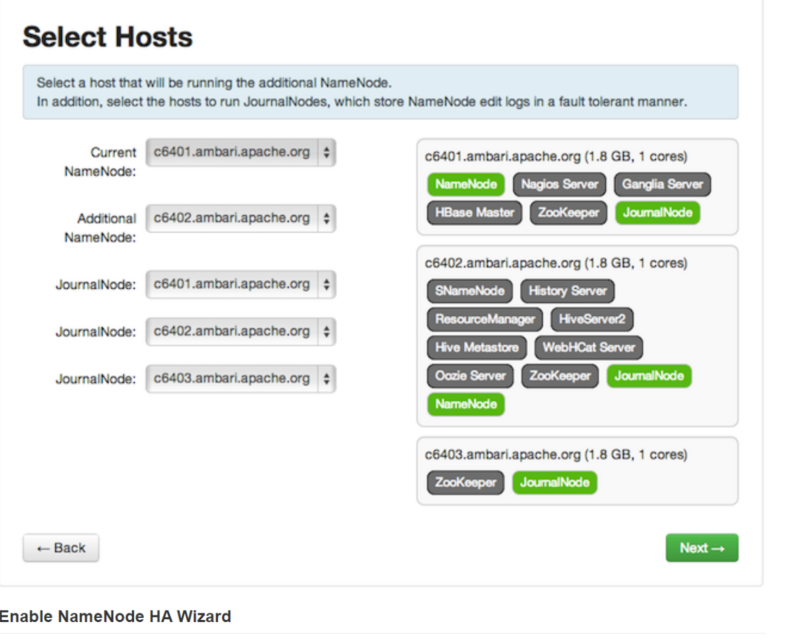This screenshot has height=641, width=803.
Task: Click the green NameNode badge under c6402 host
Action: pos(466,404)
